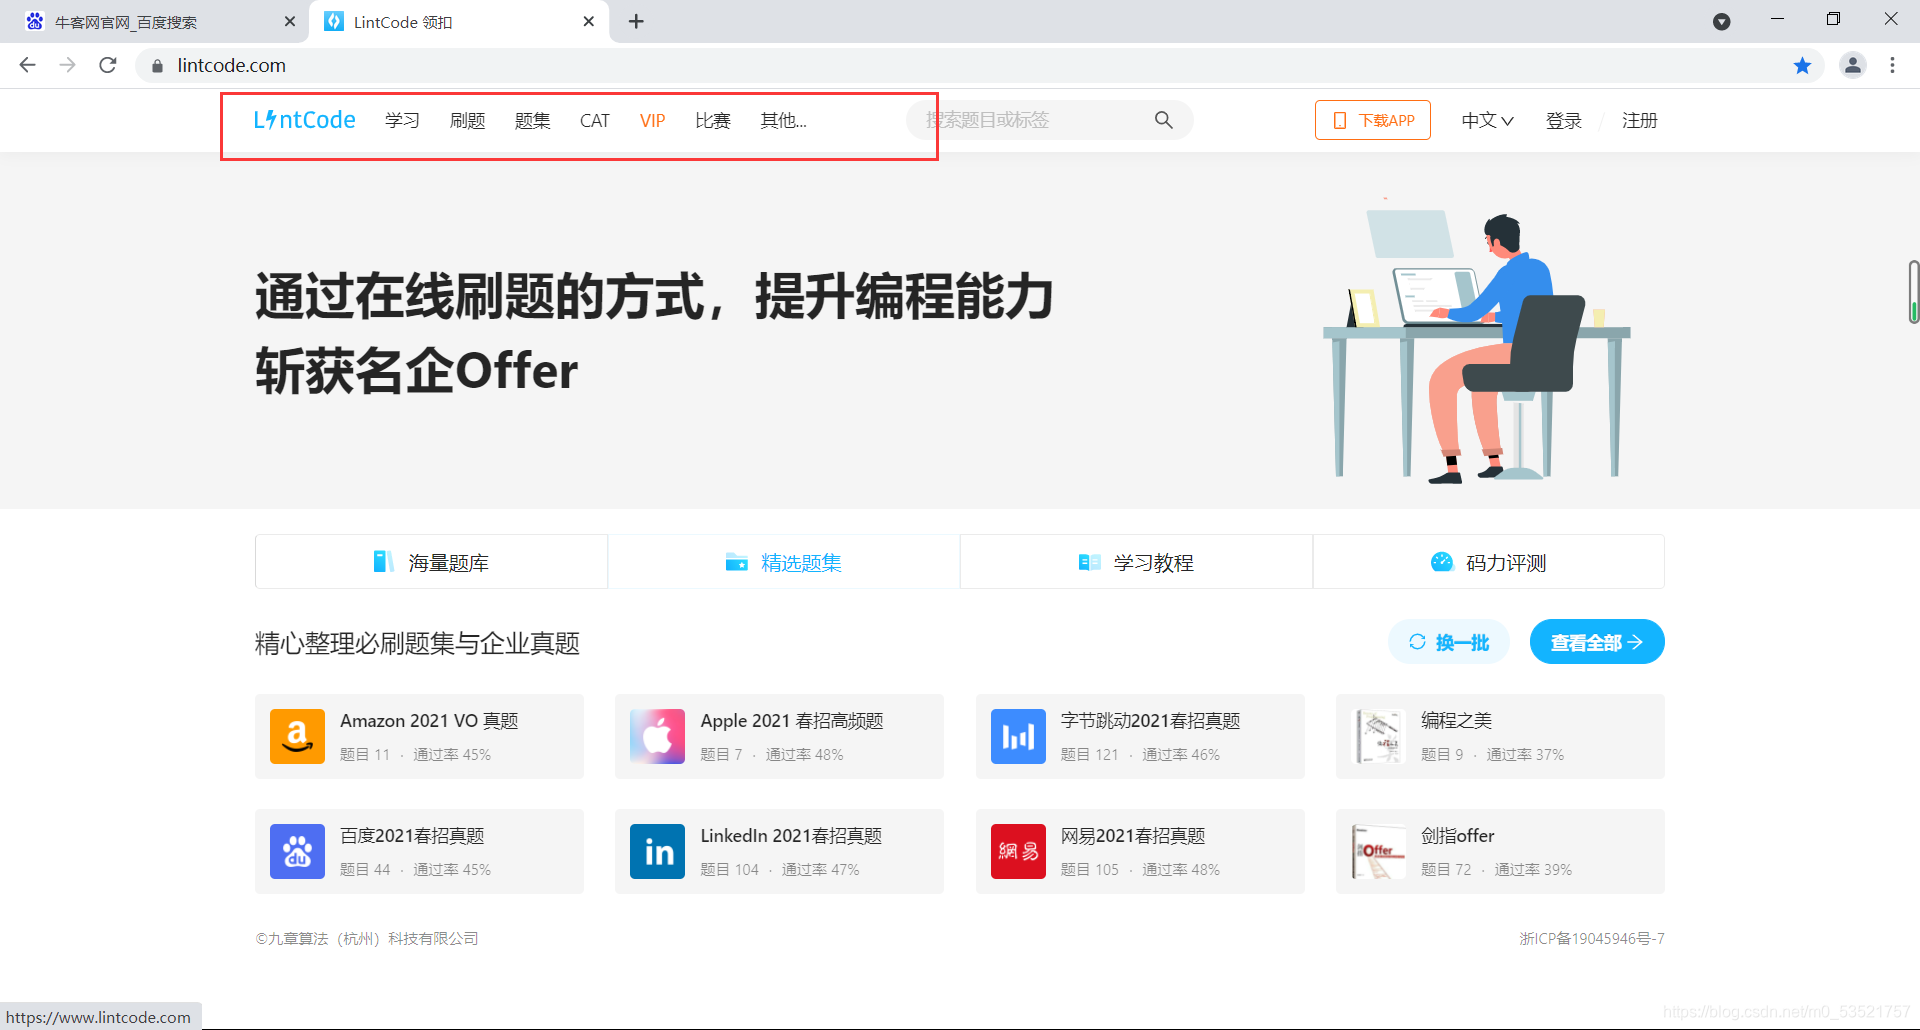Click the NetEase 網易 red icon
The width and height of the screenshot is (1920, 1030).
click(x=1018, y=851)
